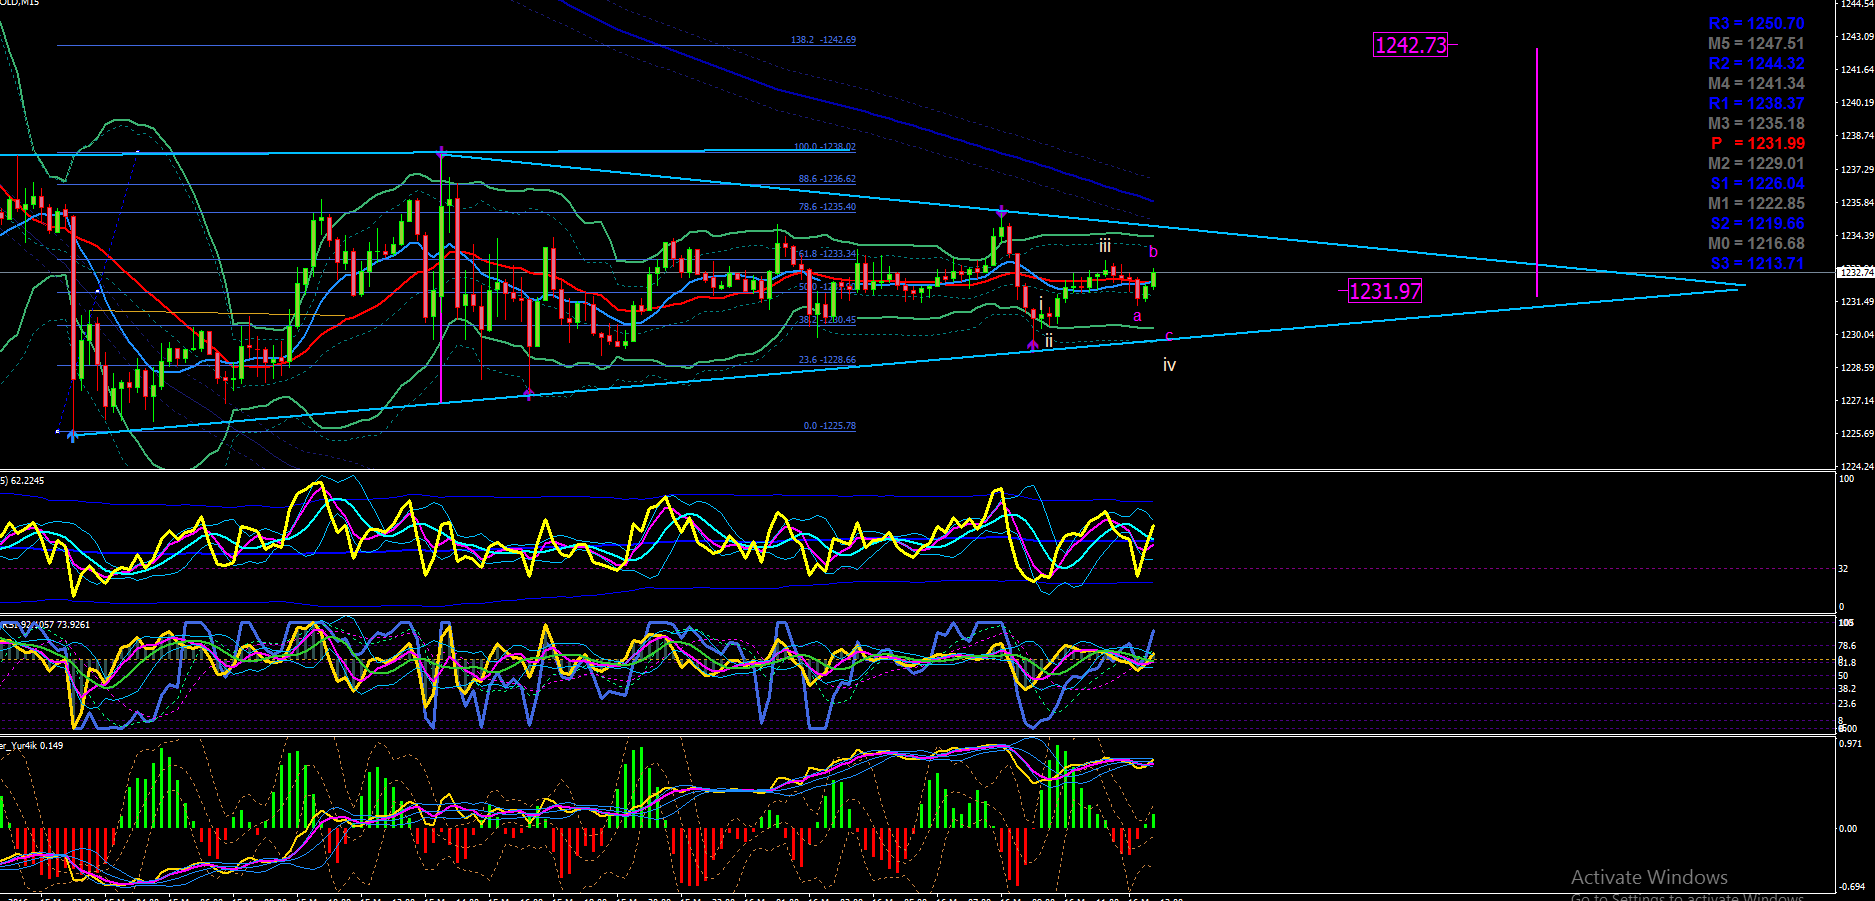Click the magenta wave b label
This screenshot has height=901, width=1875.
coord(1153,252)
